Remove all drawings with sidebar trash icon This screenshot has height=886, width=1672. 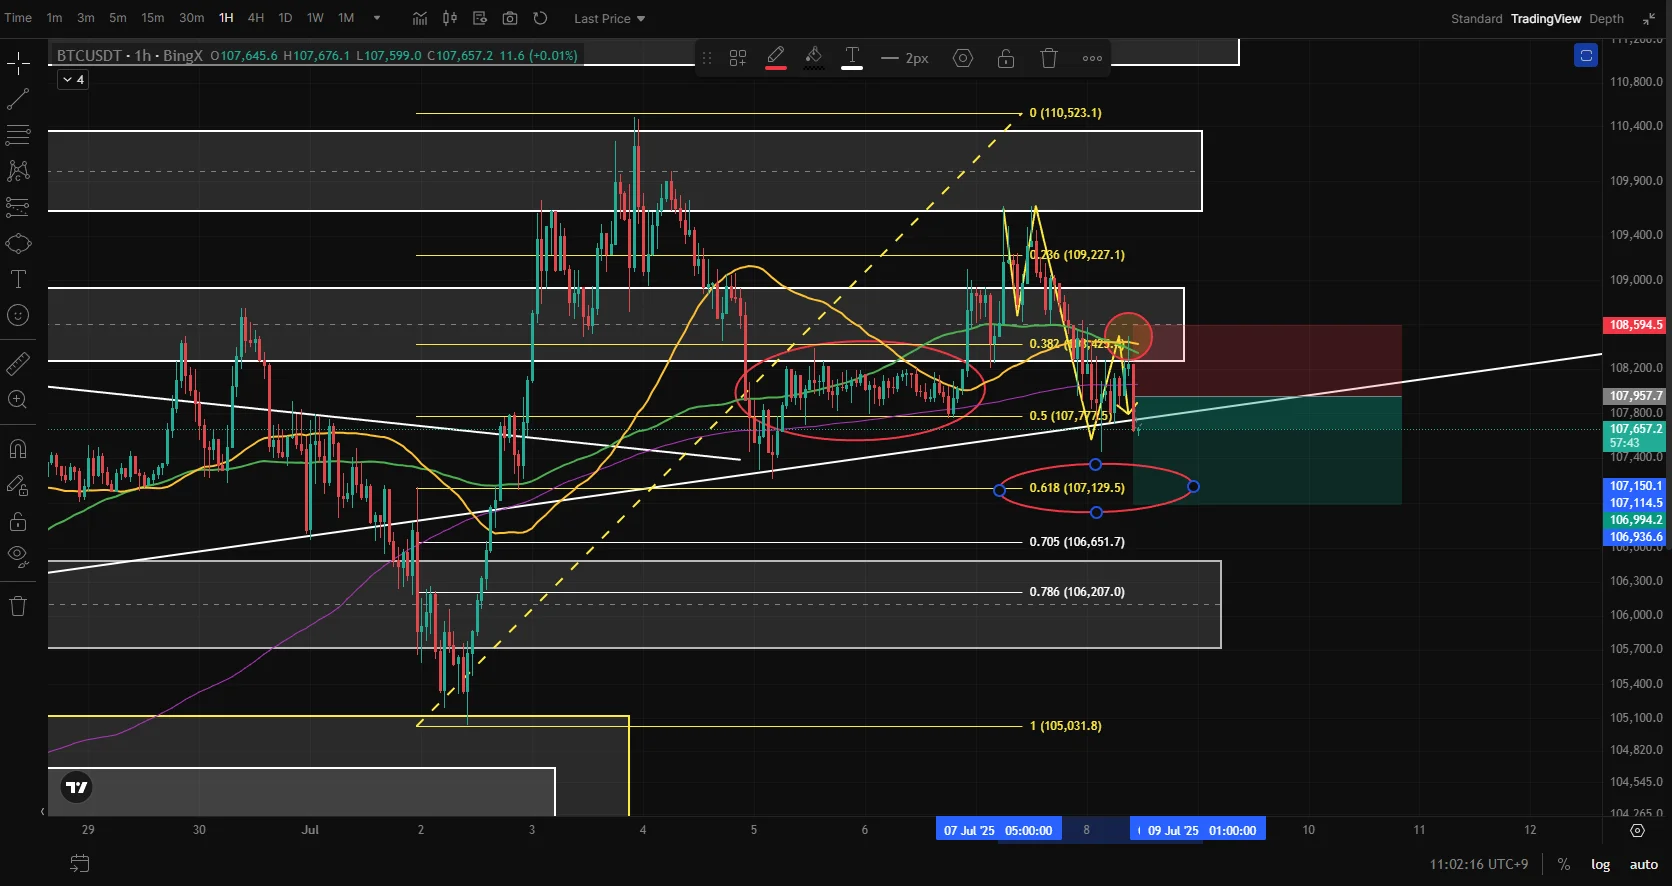pyautogui.click(x=18, y=606)
